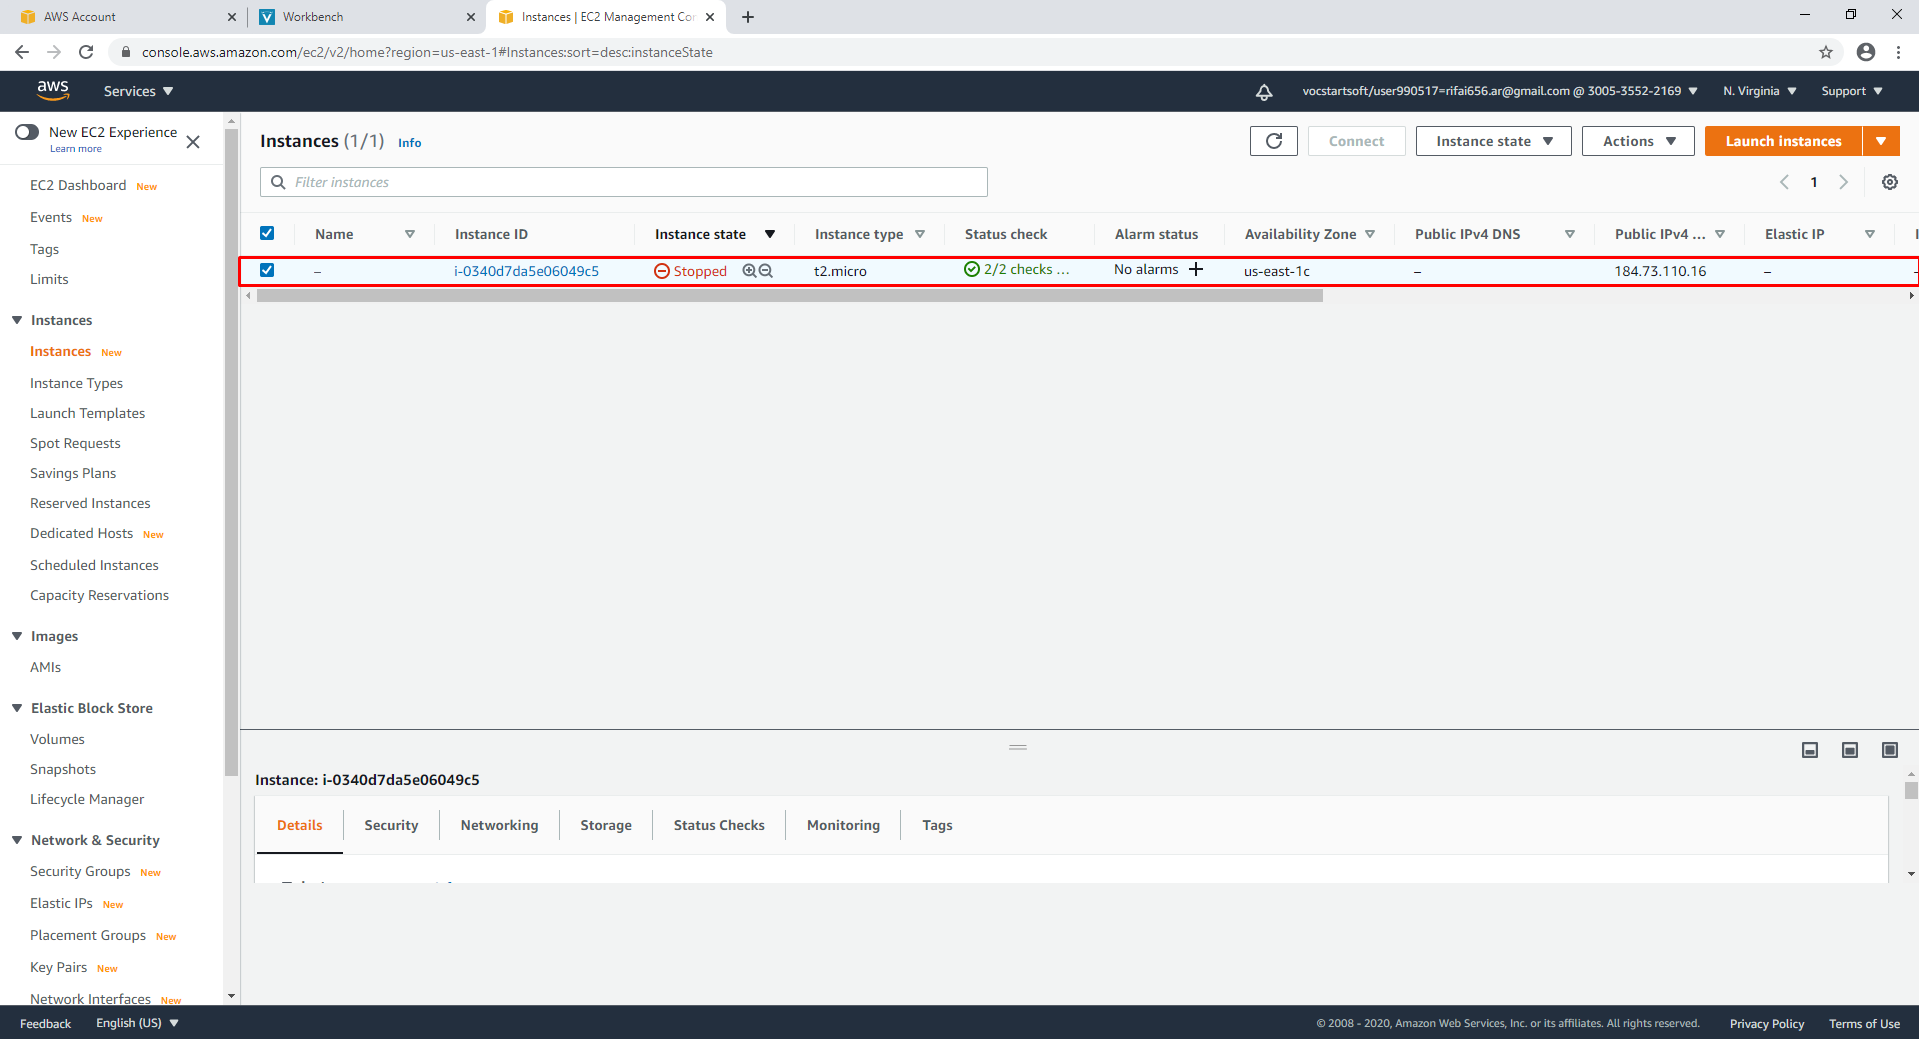Open the notifications bell

(1264, 91)
